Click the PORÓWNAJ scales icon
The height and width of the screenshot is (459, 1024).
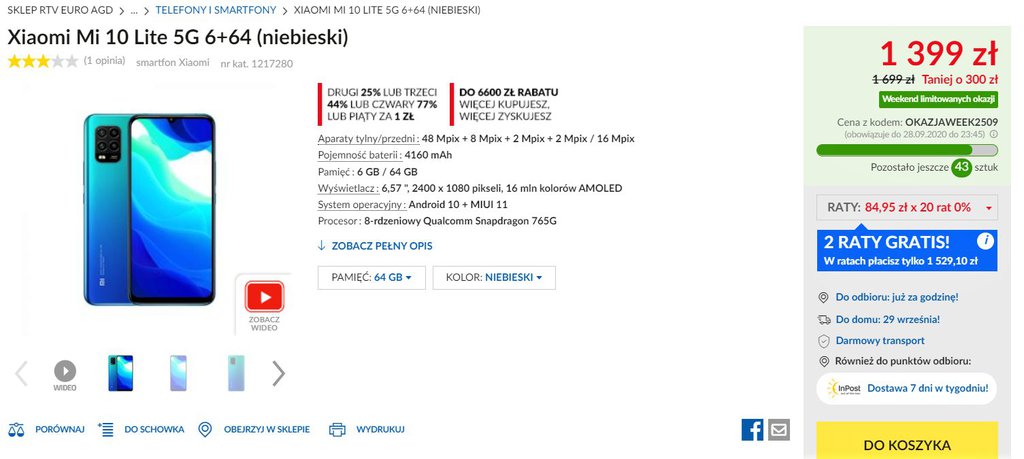pyautogui.click(x=17, y=429)
